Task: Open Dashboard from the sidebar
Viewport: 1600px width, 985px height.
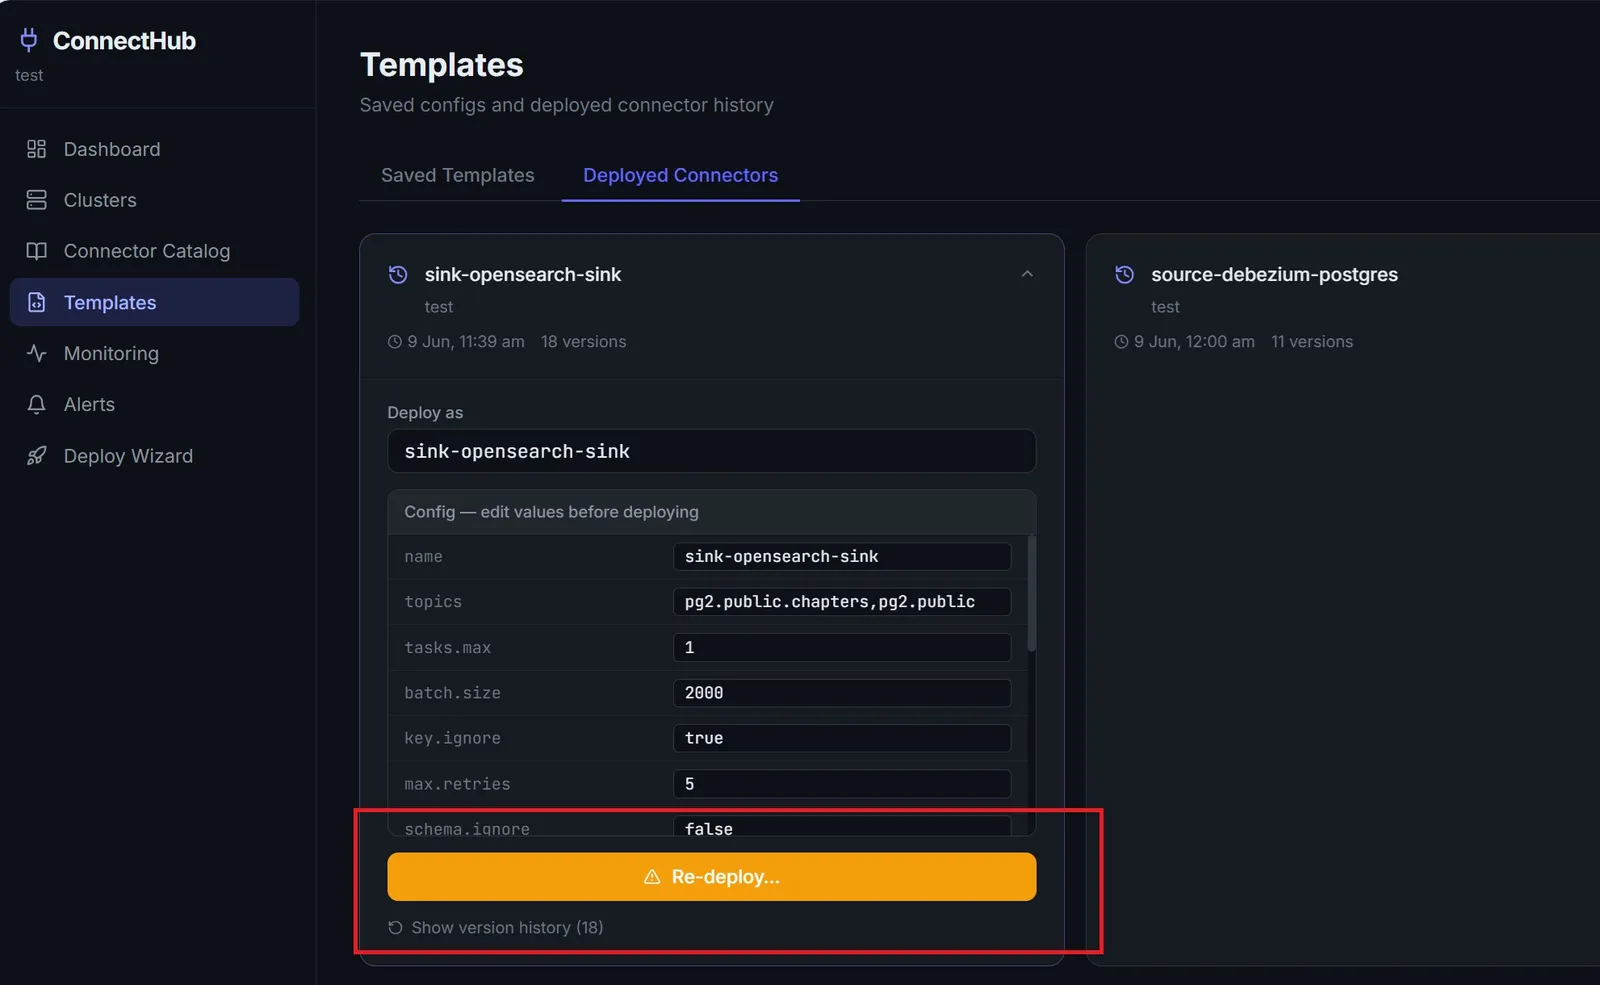Action: point(154,149)
